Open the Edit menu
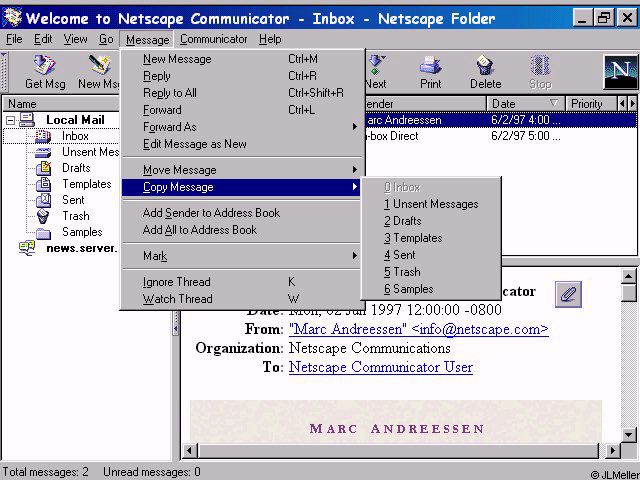Viewport: 640px width, 480px height. click(43, 39)
